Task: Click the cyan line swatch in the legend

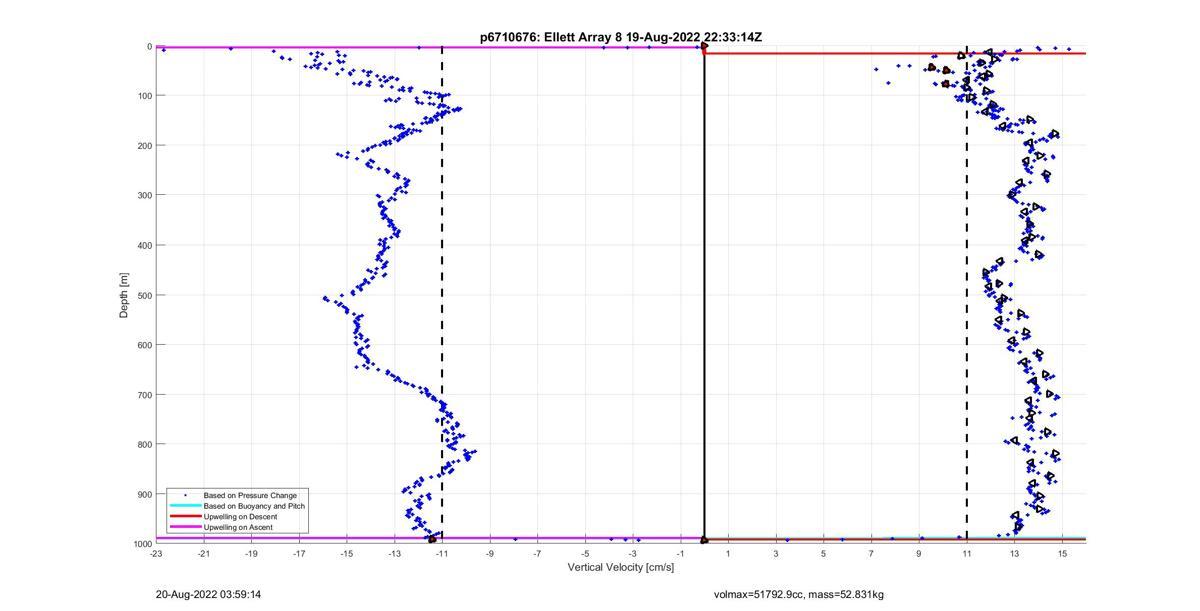Action: tap(185, 506)
